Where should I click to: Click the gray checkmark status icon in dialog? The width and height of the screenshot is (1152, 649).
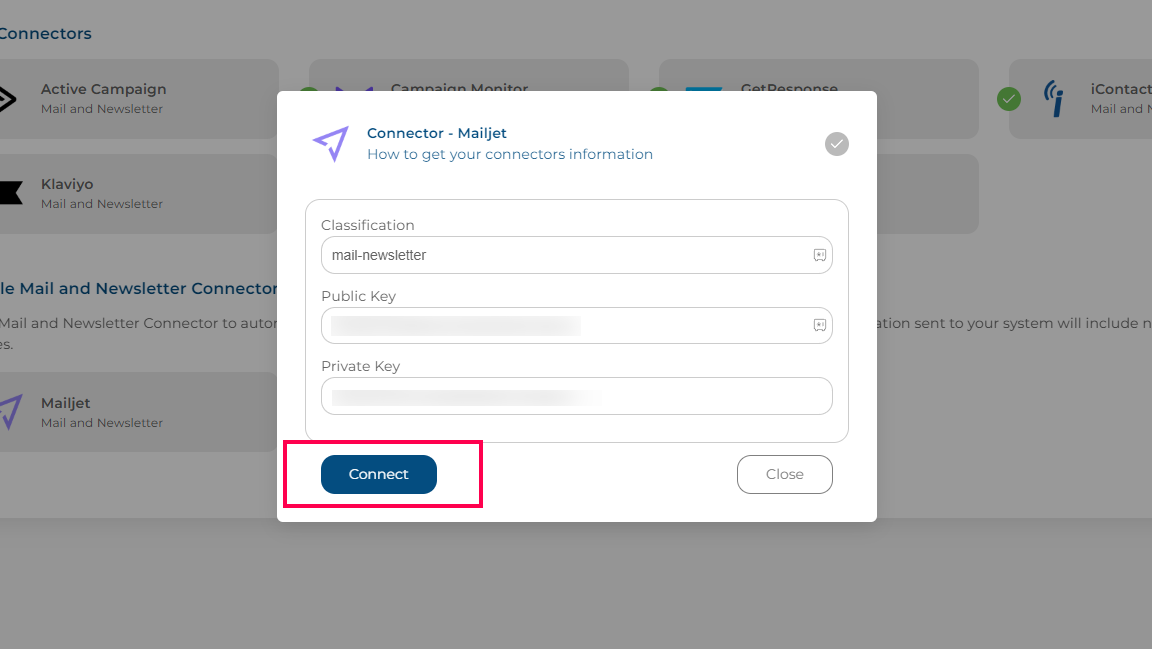[836, 144]
